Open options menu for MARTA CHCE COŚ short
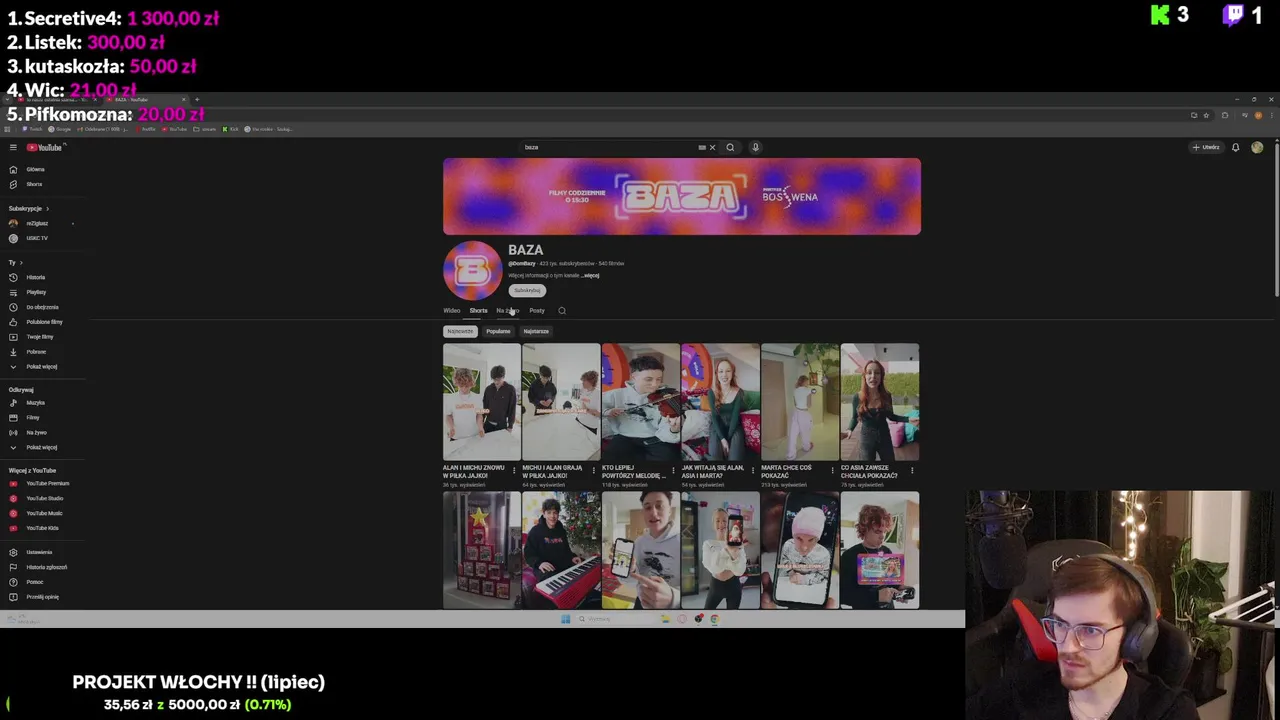The width and height of the screenshot is (1280, 720). click(832, 471)
